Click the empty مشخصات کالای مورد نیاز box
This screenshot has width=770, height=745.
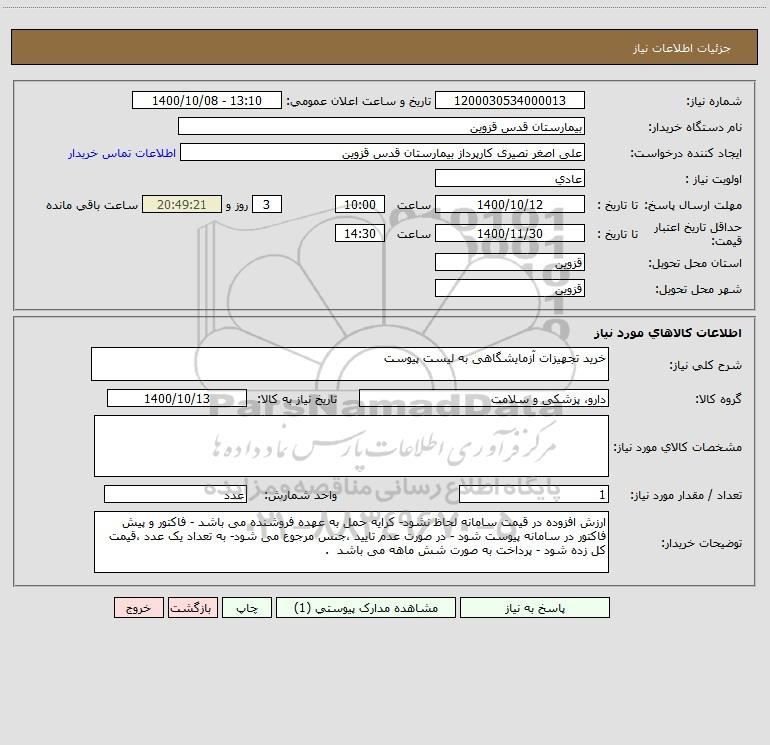tap(351, 446)
